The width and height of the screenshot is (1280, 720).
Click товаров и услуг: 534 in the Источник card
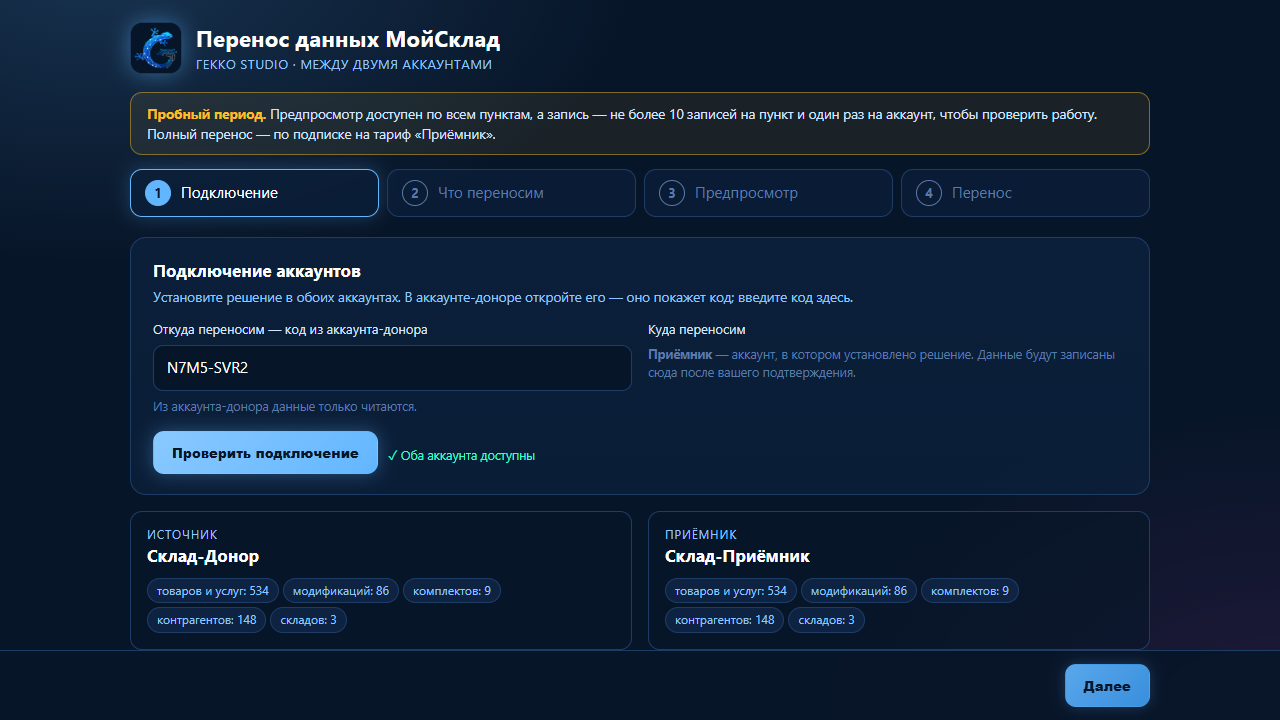pyautogui.click(x=213, y=591)
